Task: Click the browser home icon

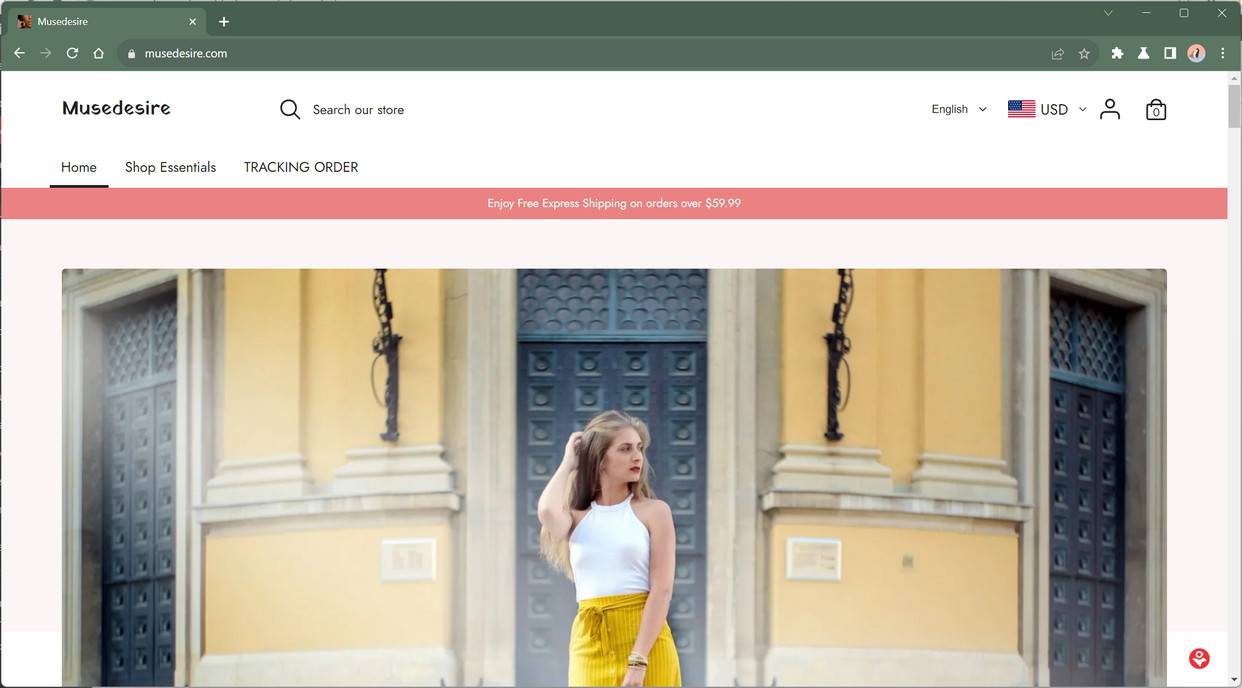Action: point(98,53)
